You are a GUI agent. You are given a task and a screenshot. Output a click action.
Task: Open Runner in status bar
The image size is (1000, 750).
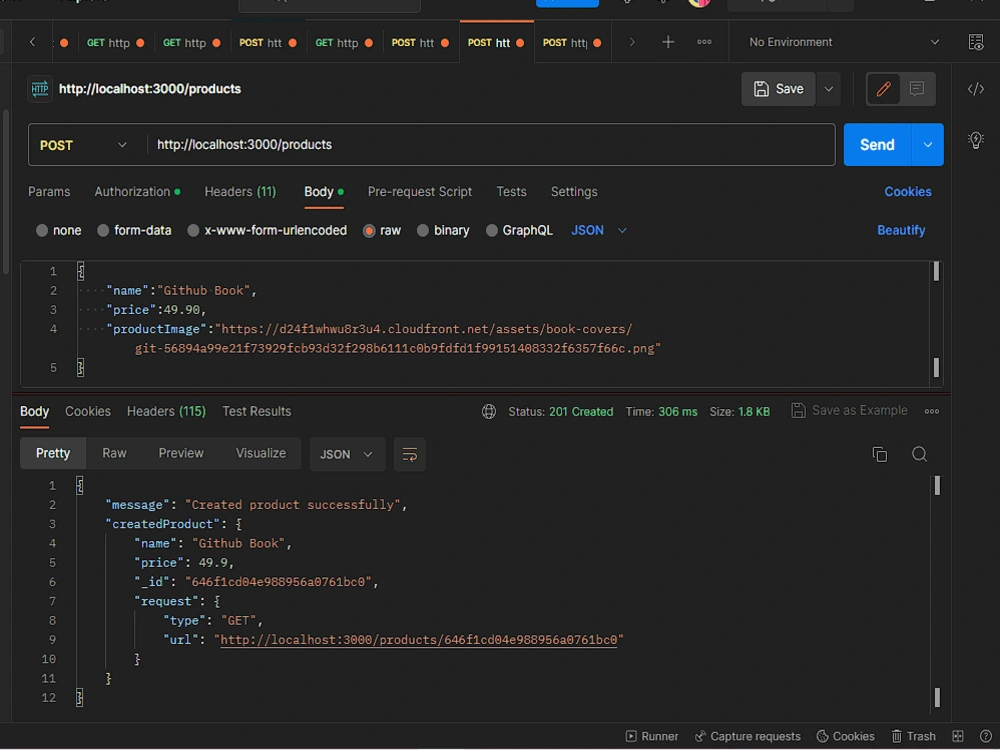tap(652, 736)
